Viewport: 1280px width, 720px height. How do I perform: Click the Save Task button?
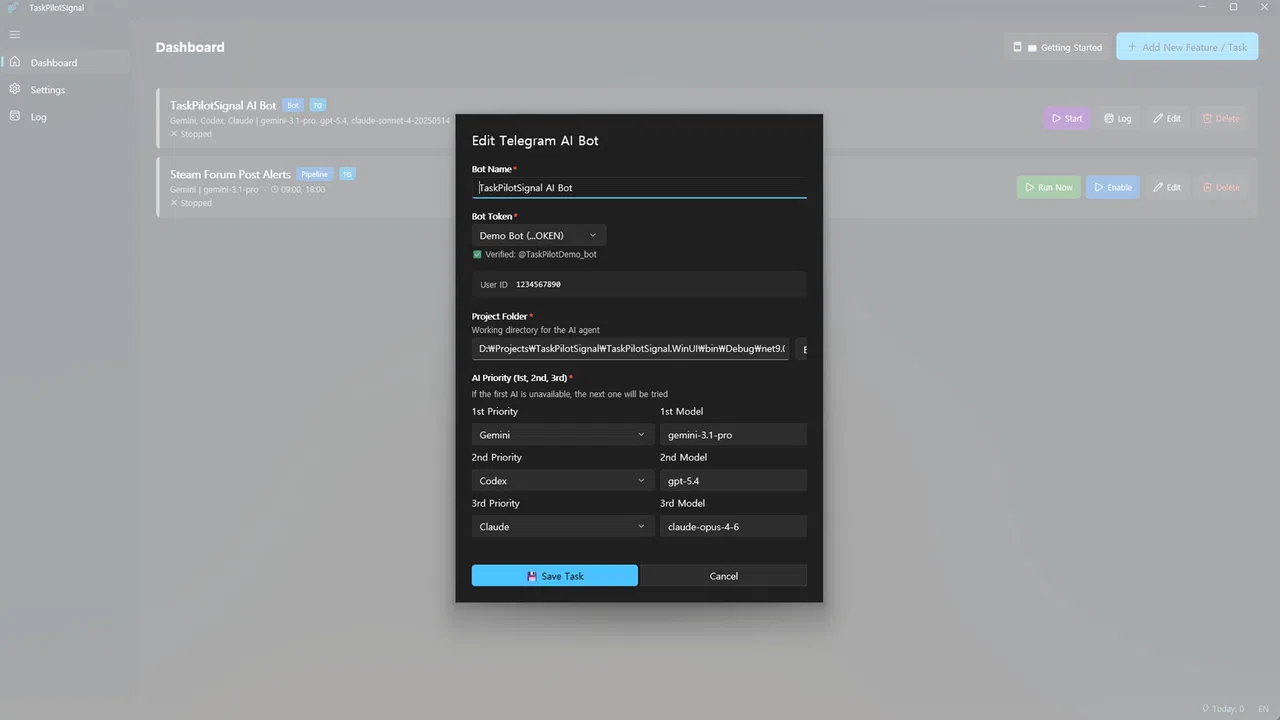[x=555, y=576]
